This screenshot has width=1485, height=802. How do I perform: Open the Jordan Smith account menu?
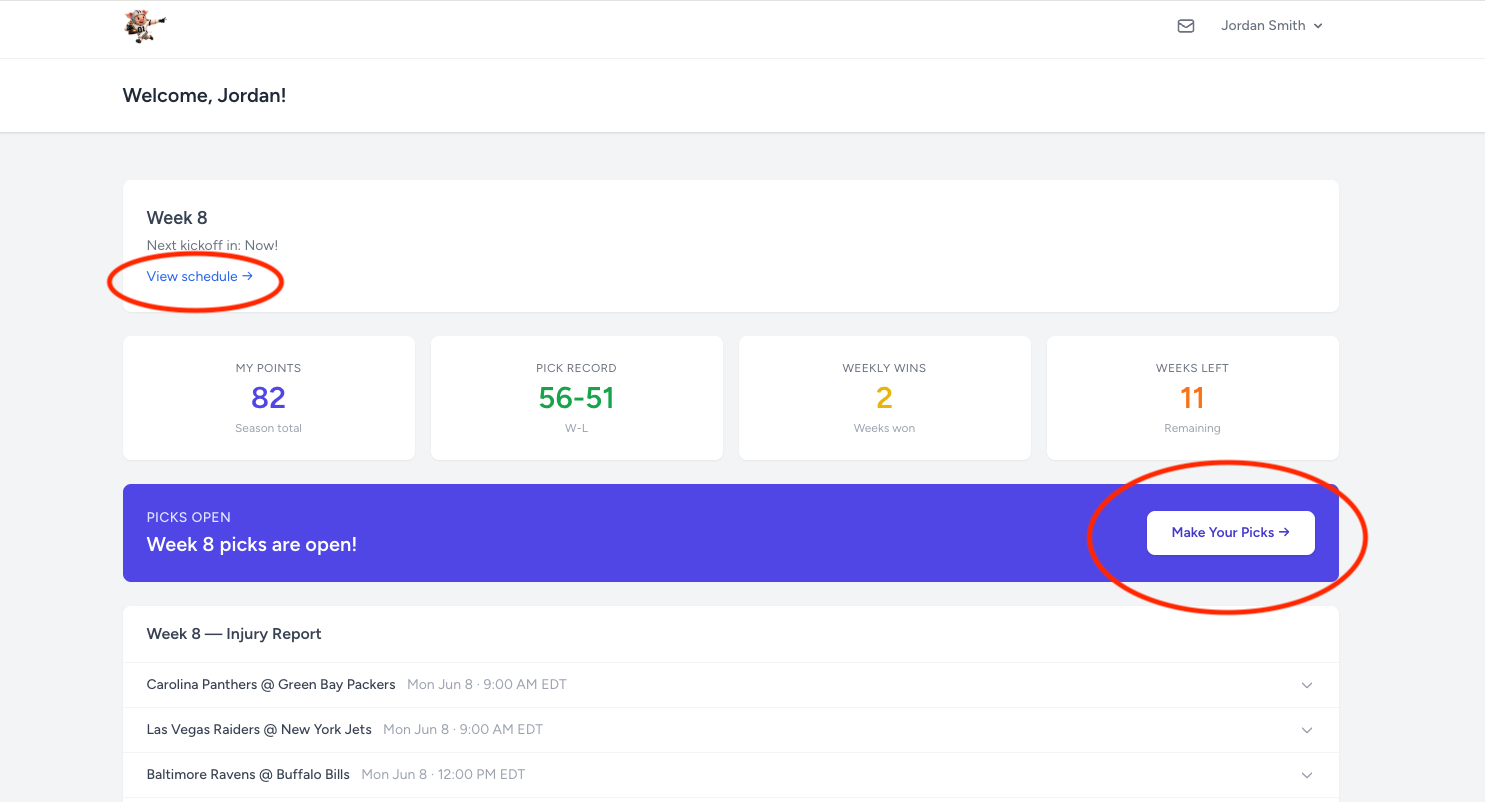(x=1272, y=26)
